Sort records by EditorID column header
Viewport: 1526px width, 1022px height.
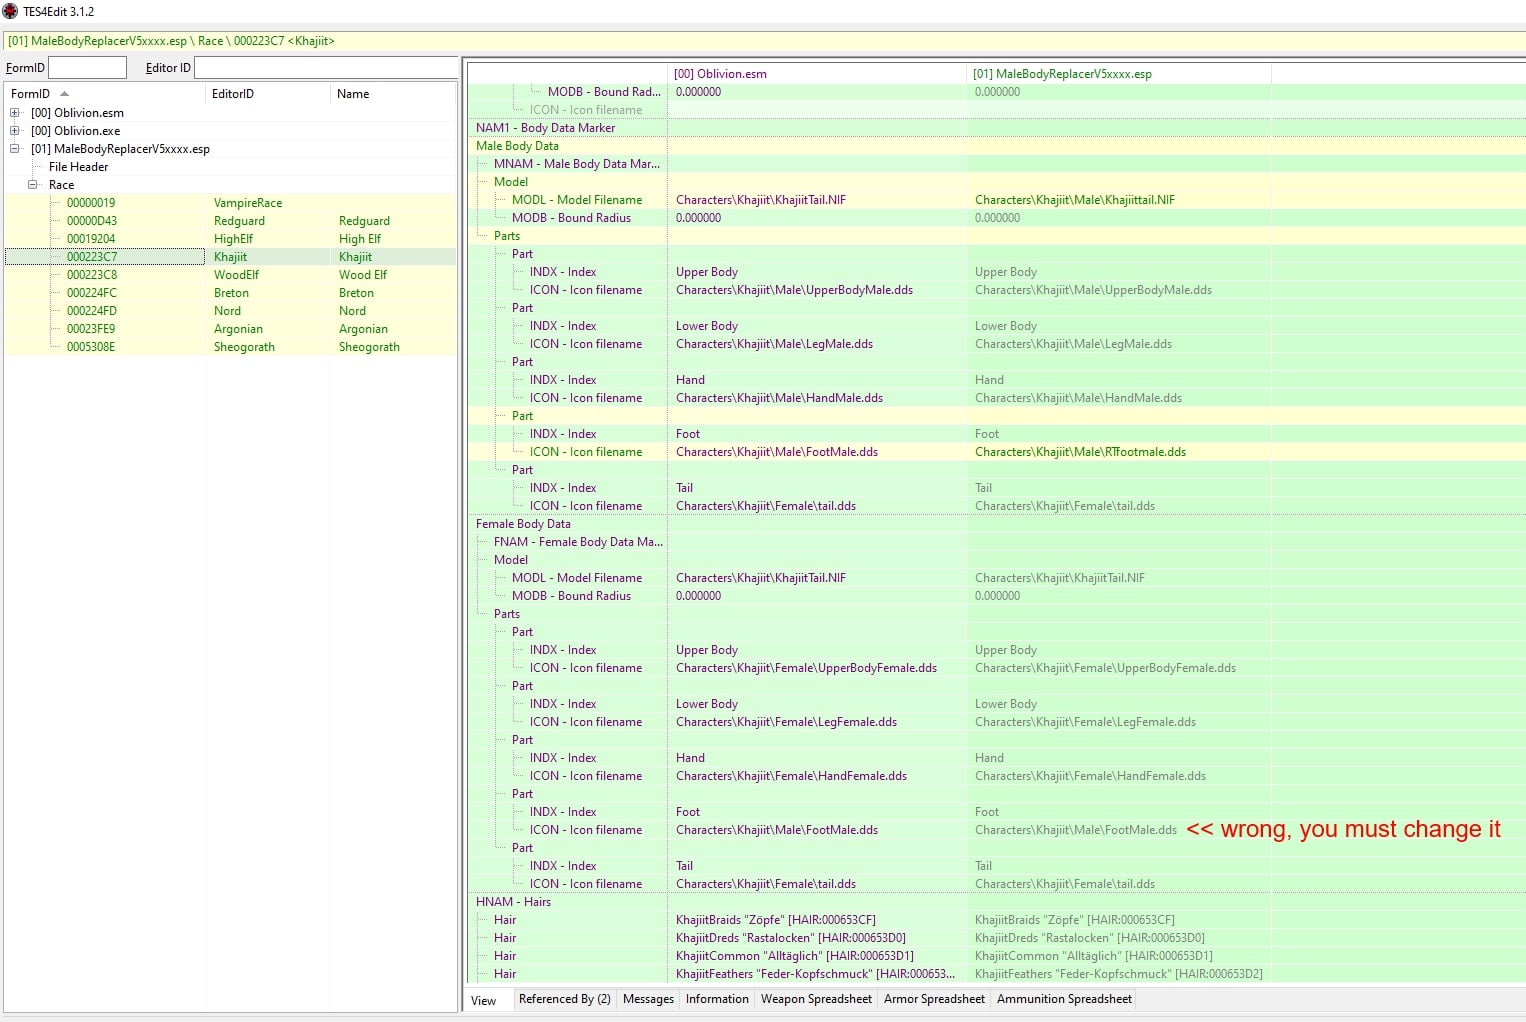coord(268,94)
